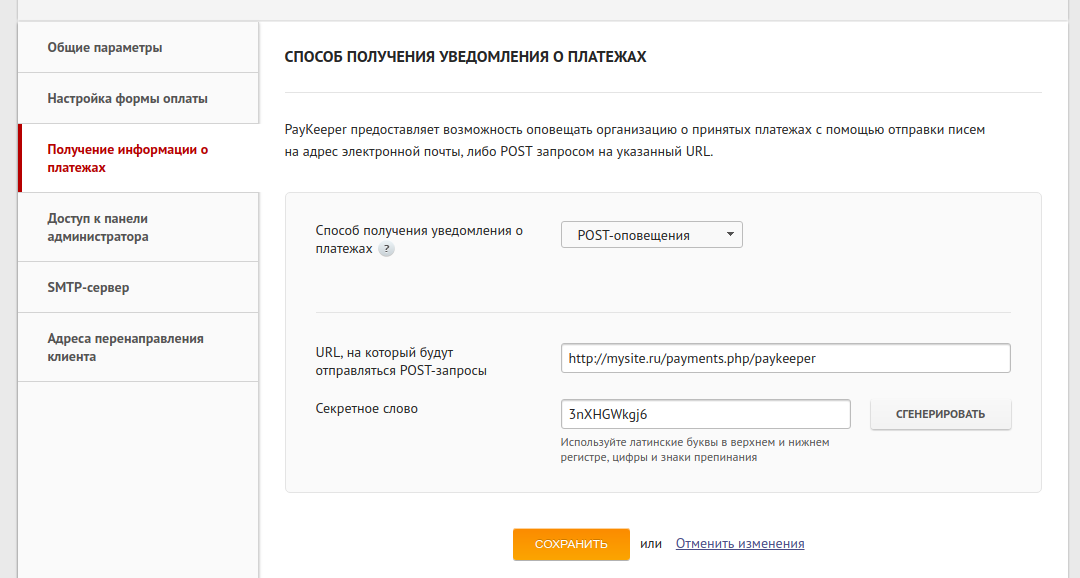Image resolution: width=1080 pixels, height=578 pixels.
Task: Open Доступ к панели администратора settings
Action: tap(98, 228)
